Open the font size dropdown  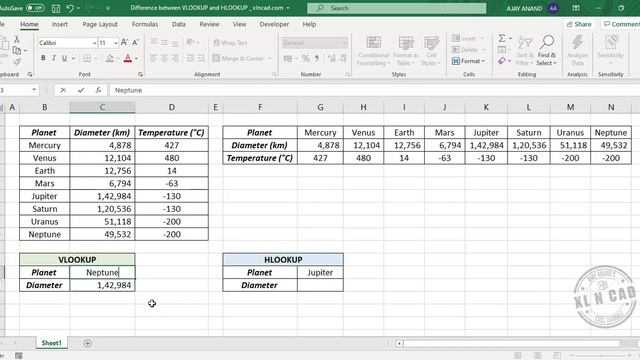[116, 43]
